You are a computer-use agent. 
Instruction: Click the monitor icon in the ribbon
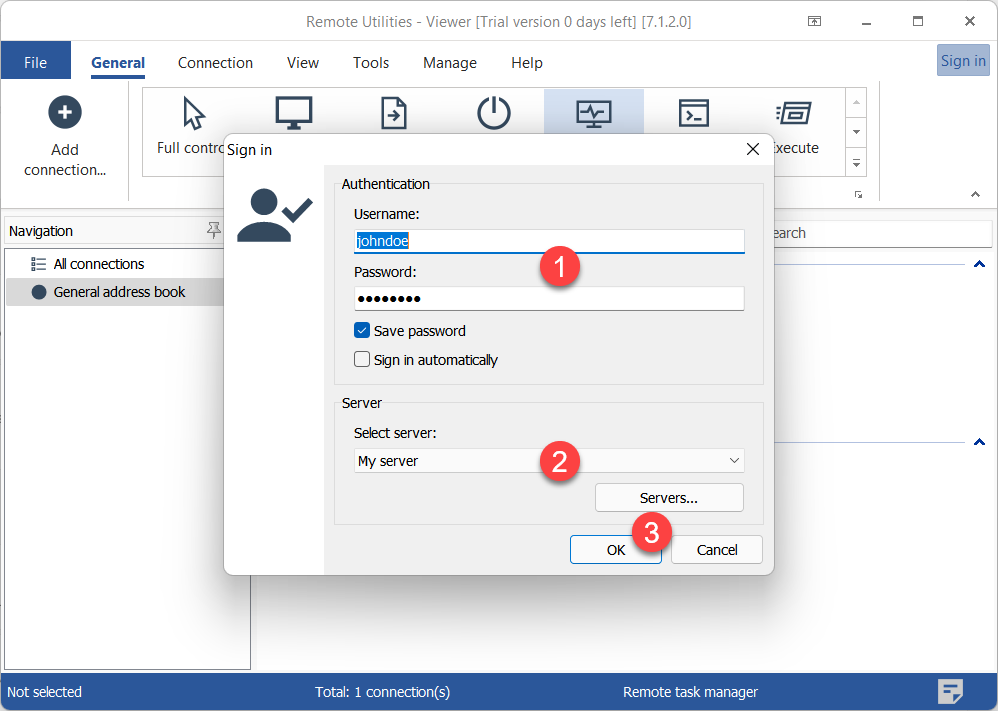coord(294,113)
